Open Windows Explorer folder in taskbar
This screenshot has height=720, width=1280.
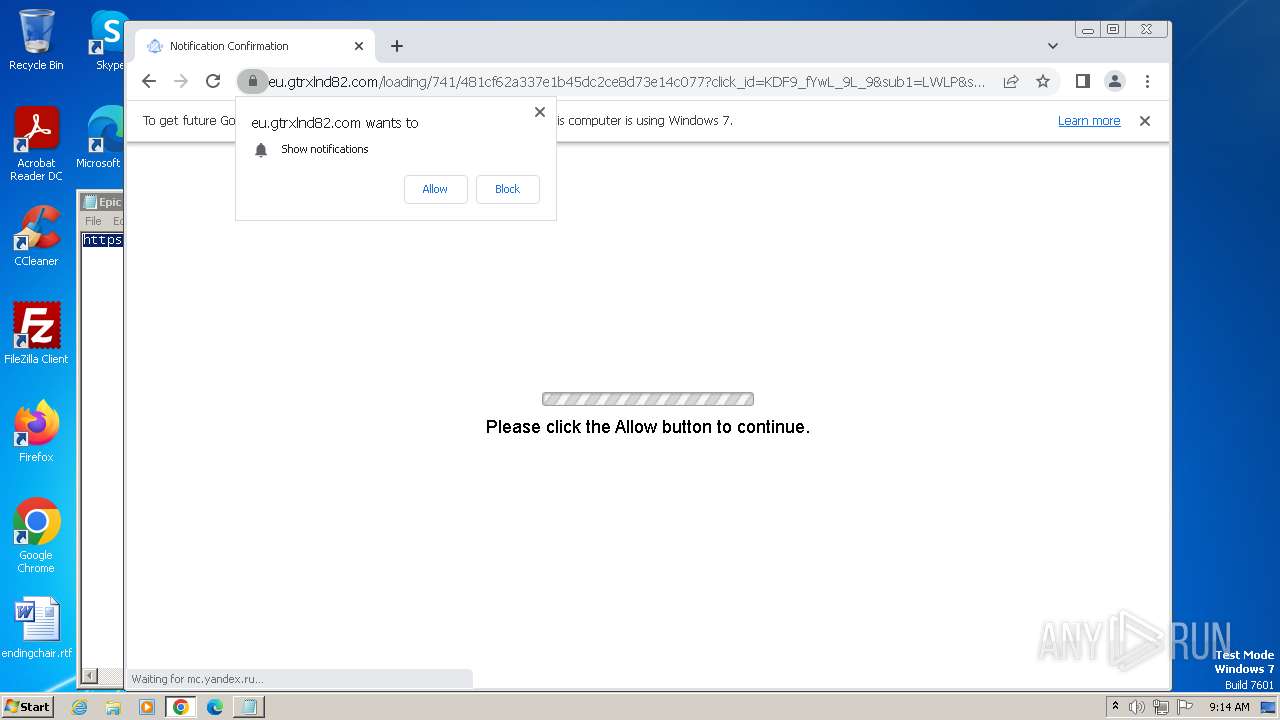click(113, 707)
